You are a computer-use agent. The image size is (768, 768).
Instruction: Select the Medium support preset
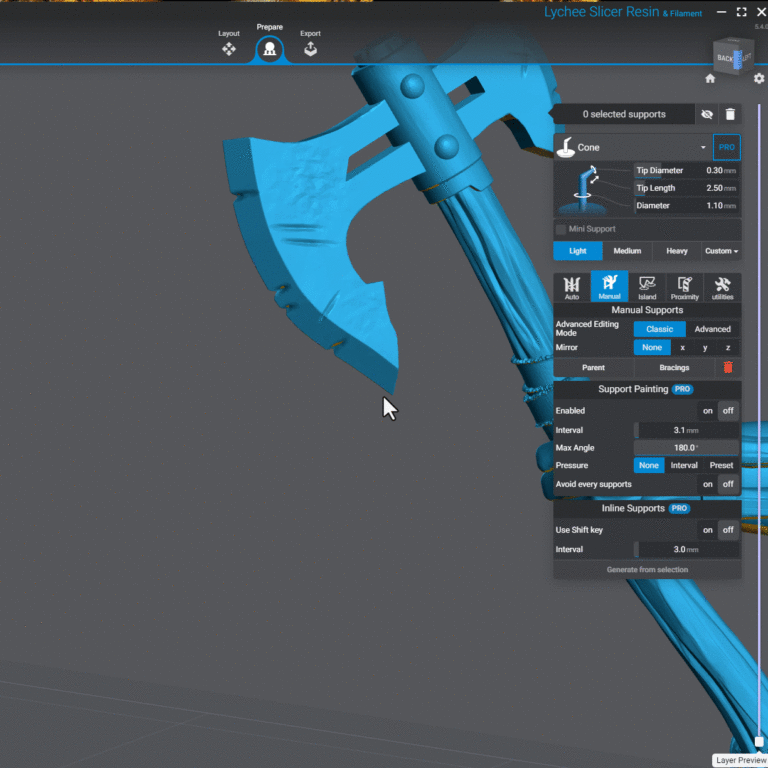pos(627,251)
